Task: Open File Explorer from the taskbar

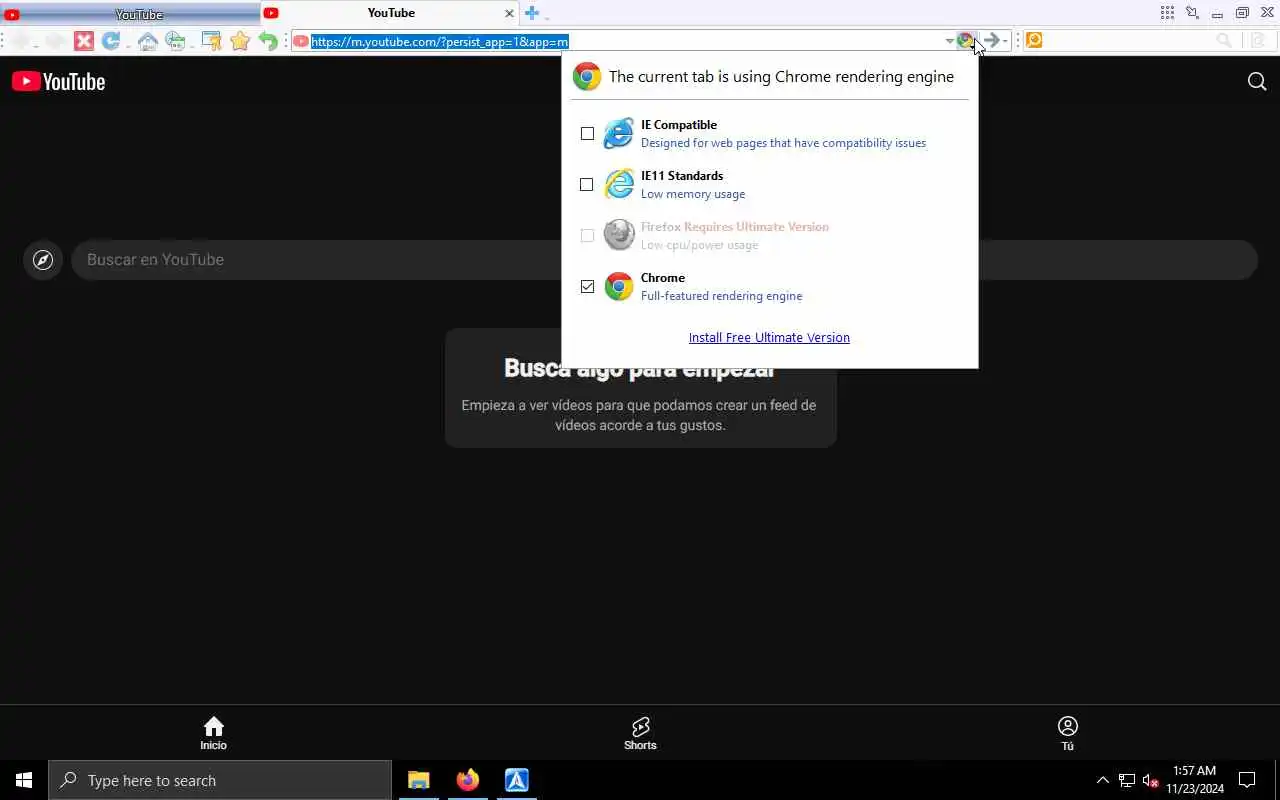Action: click(418, 780)
